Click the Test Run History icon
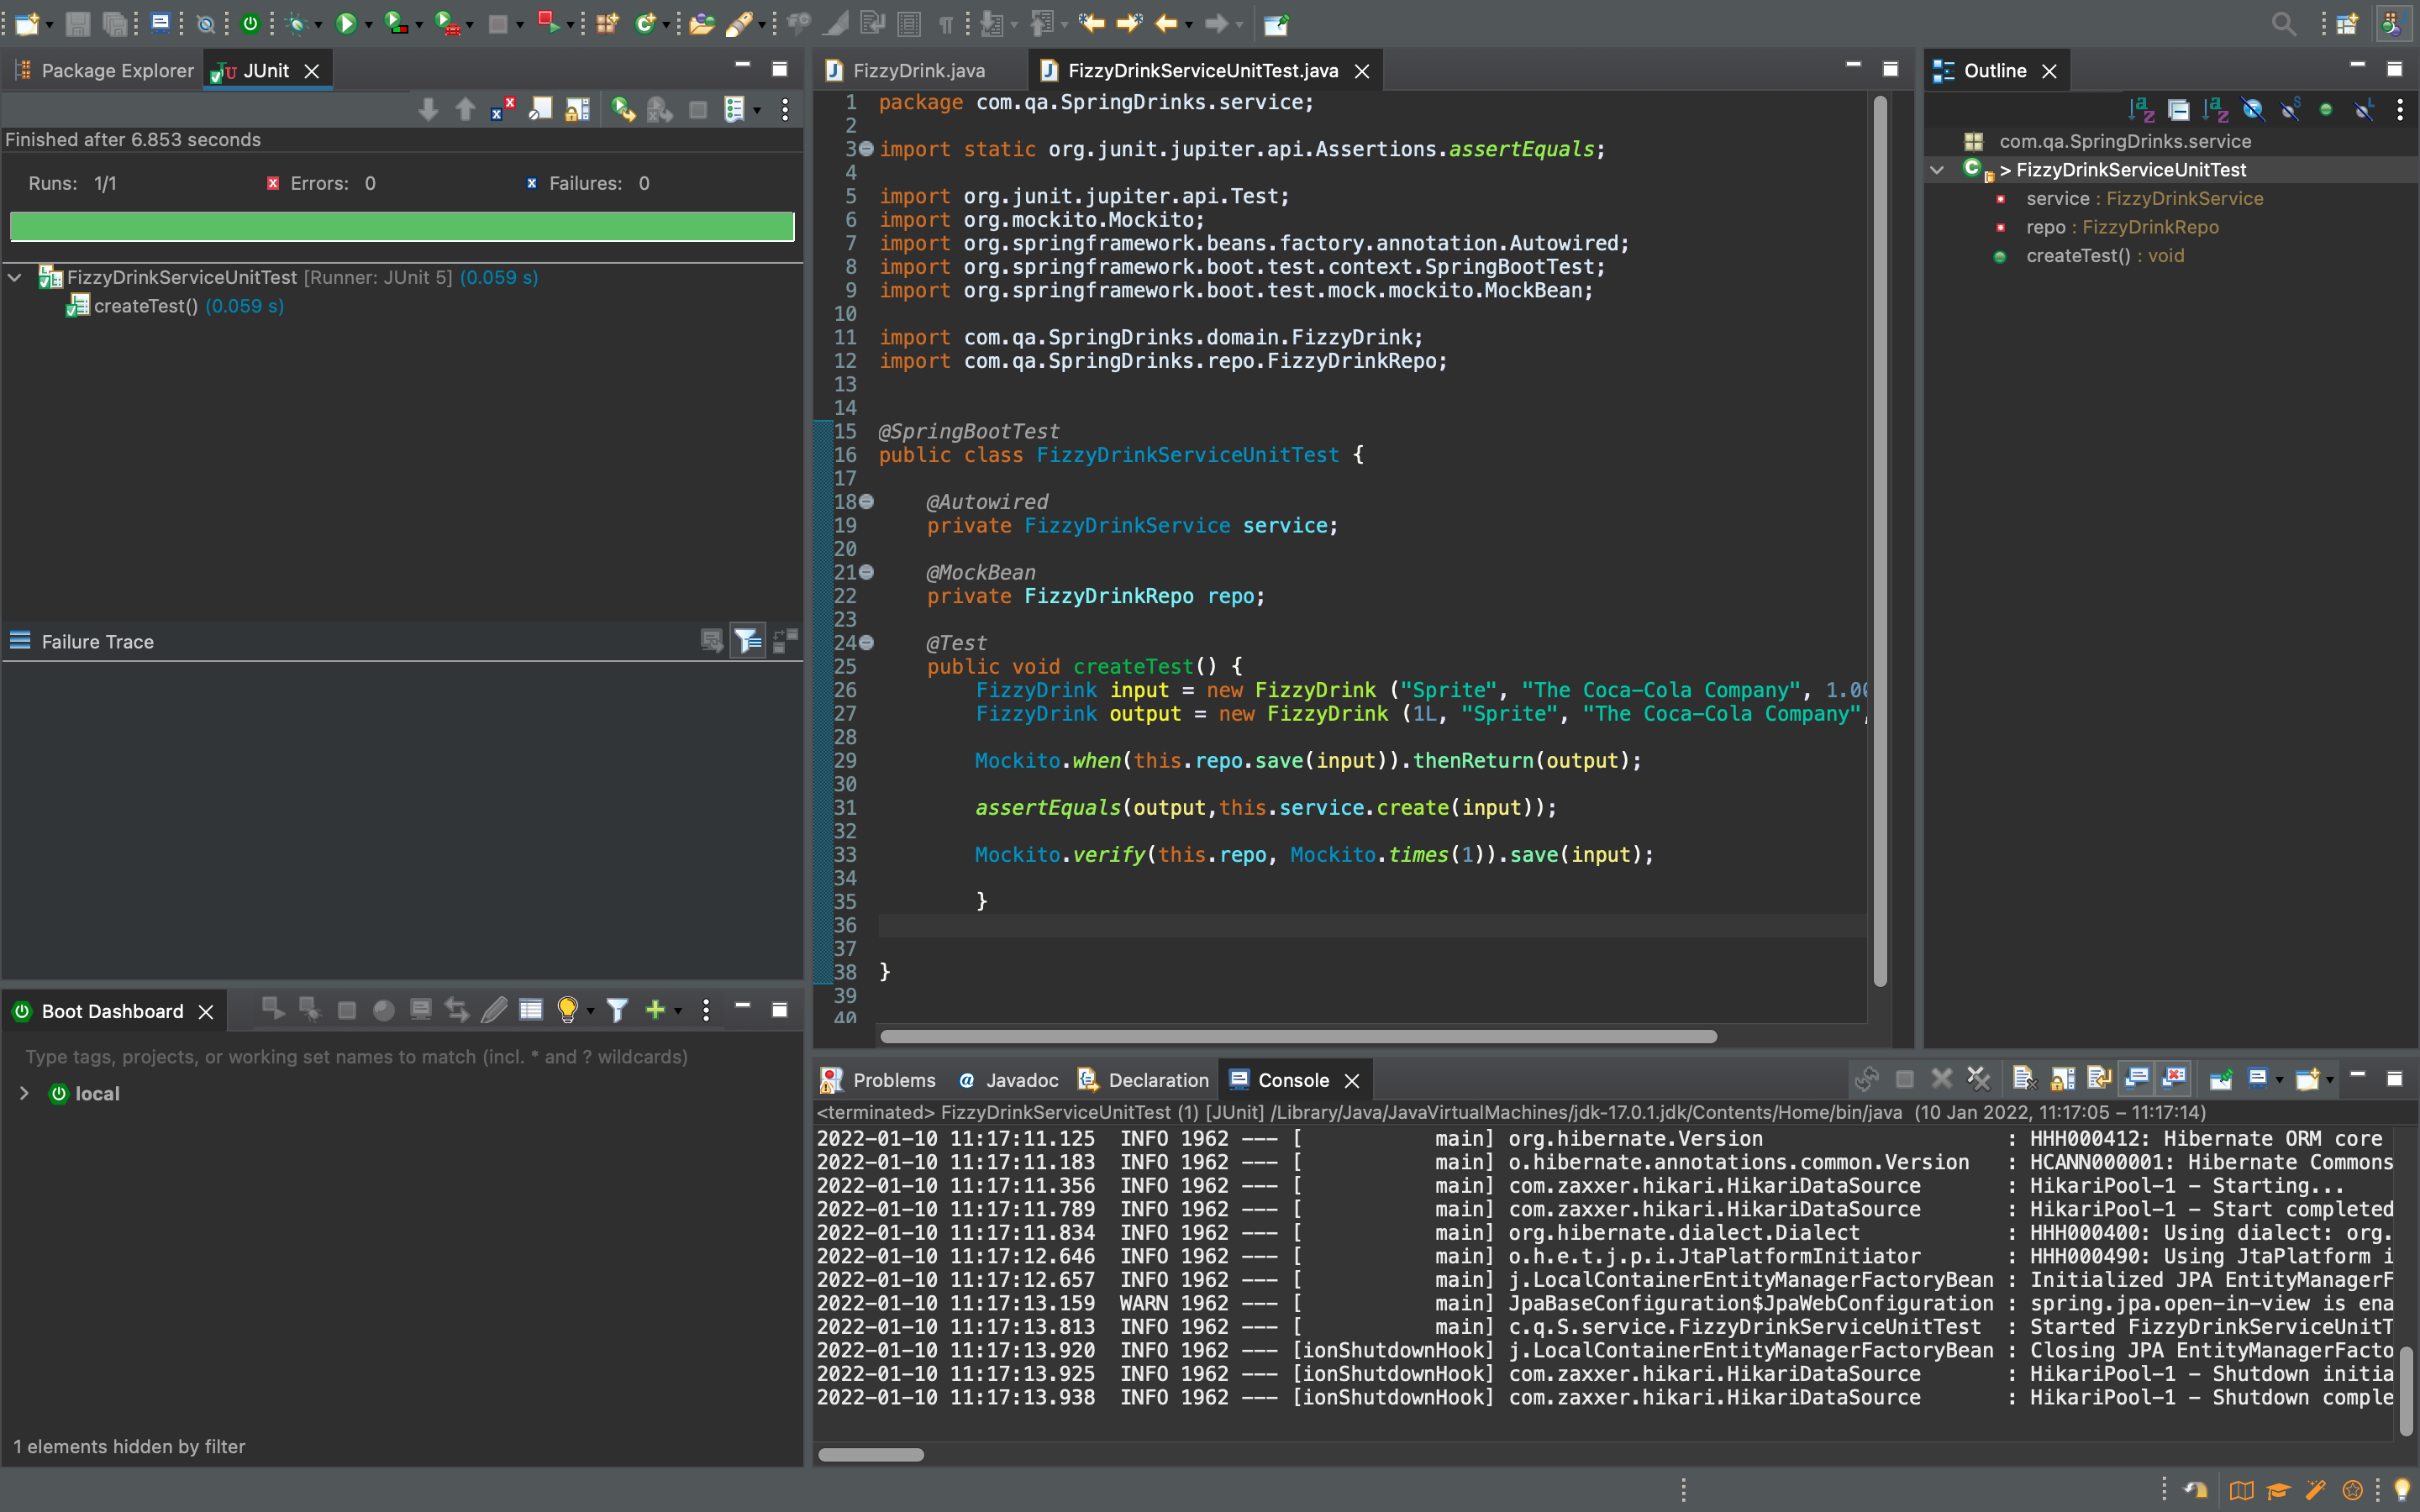Viewport: 2420px width, 1512px height. pos(735,110)
